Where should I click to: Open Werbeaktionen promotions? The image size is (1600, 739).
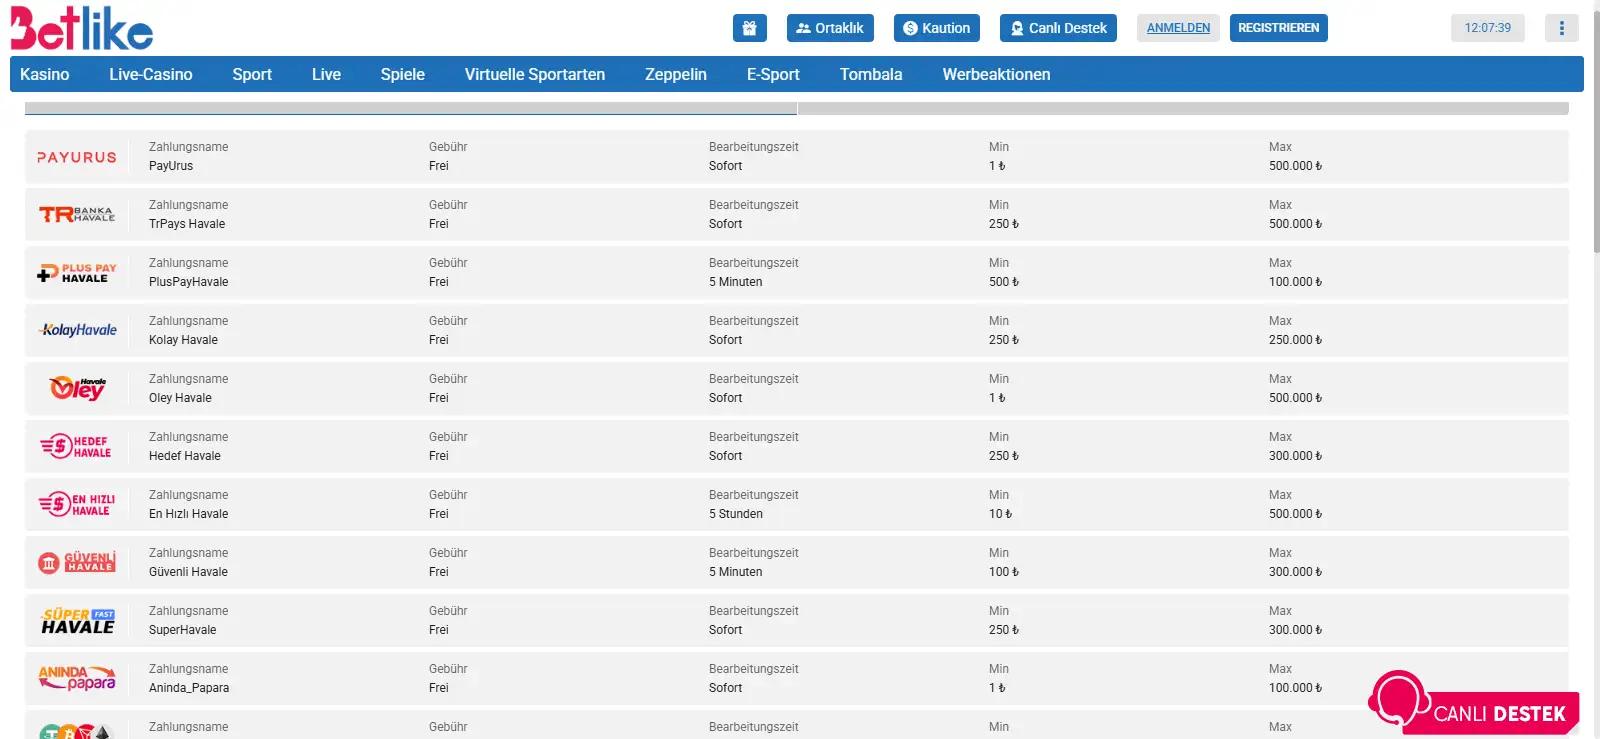(996, 74)
